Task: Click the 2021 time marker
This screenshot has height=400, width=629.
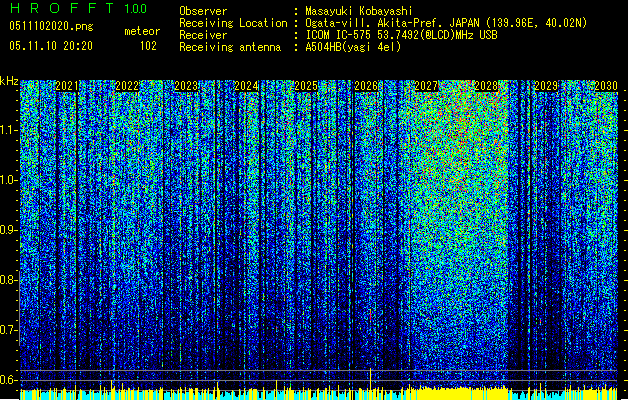Action: pyautogui.click(x=67, y=86)
